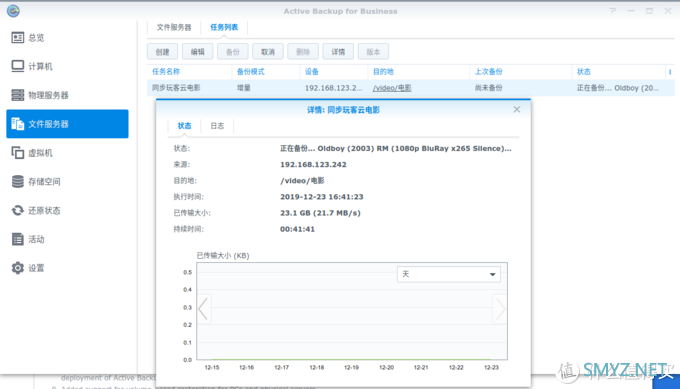
Task: Click the 备份 backup button
Action: (232, 52)
